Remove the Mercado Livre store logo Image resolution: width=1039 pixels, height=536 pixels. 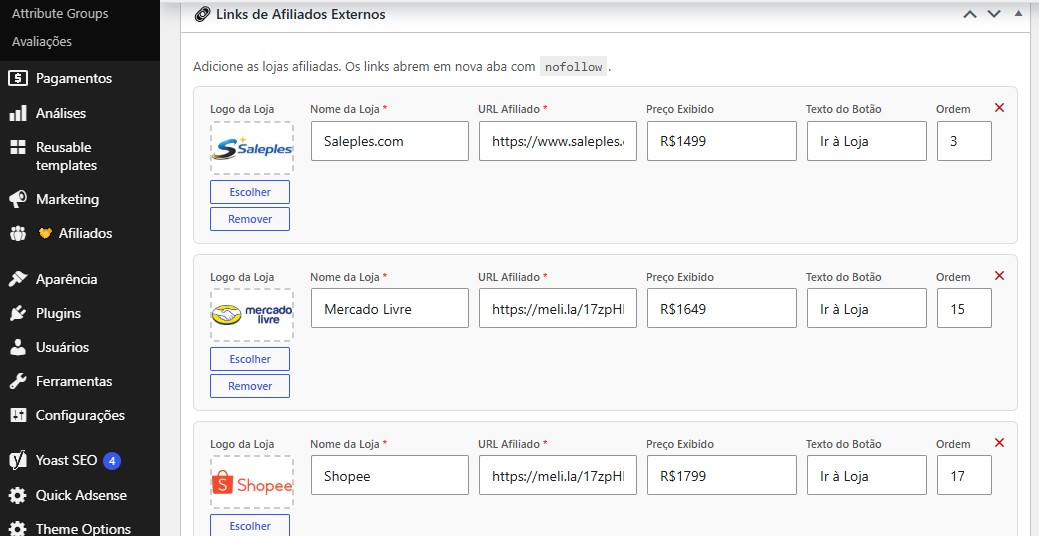click(250, 386)
